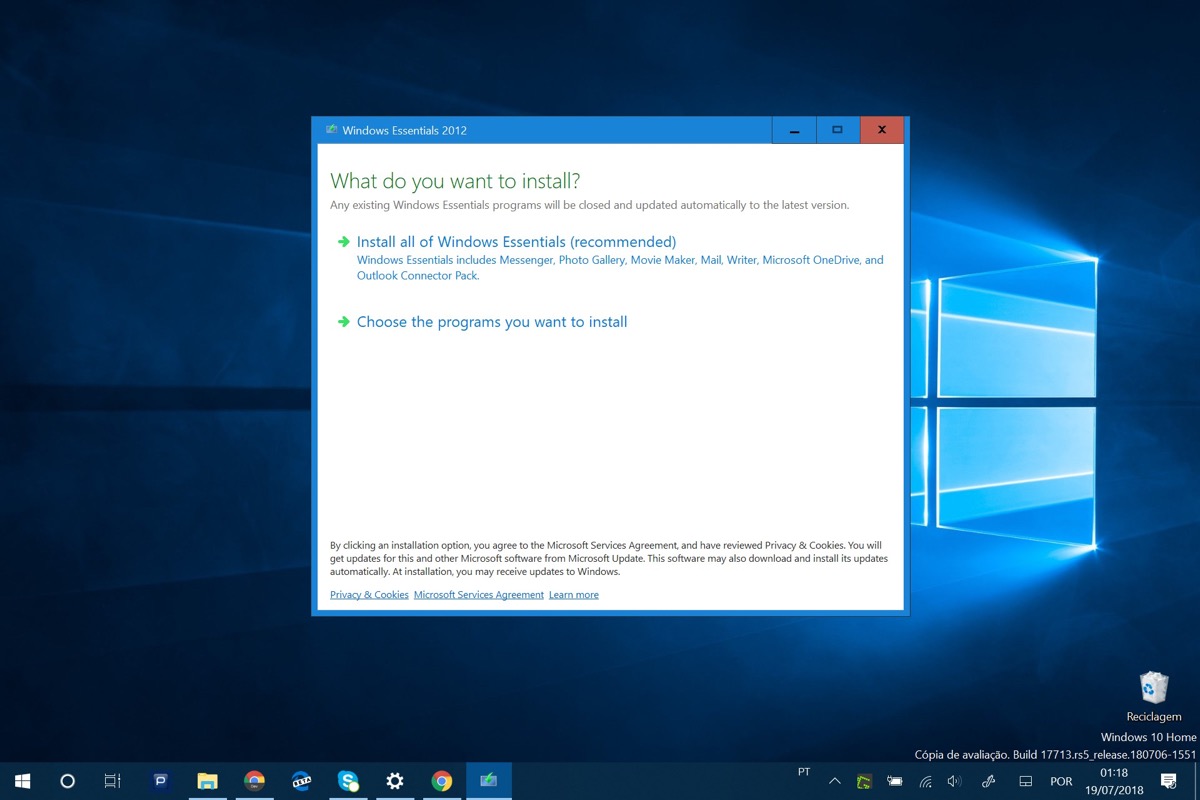
Task: Open Skype from the taskbar
Action: click(x=348, y=781)
